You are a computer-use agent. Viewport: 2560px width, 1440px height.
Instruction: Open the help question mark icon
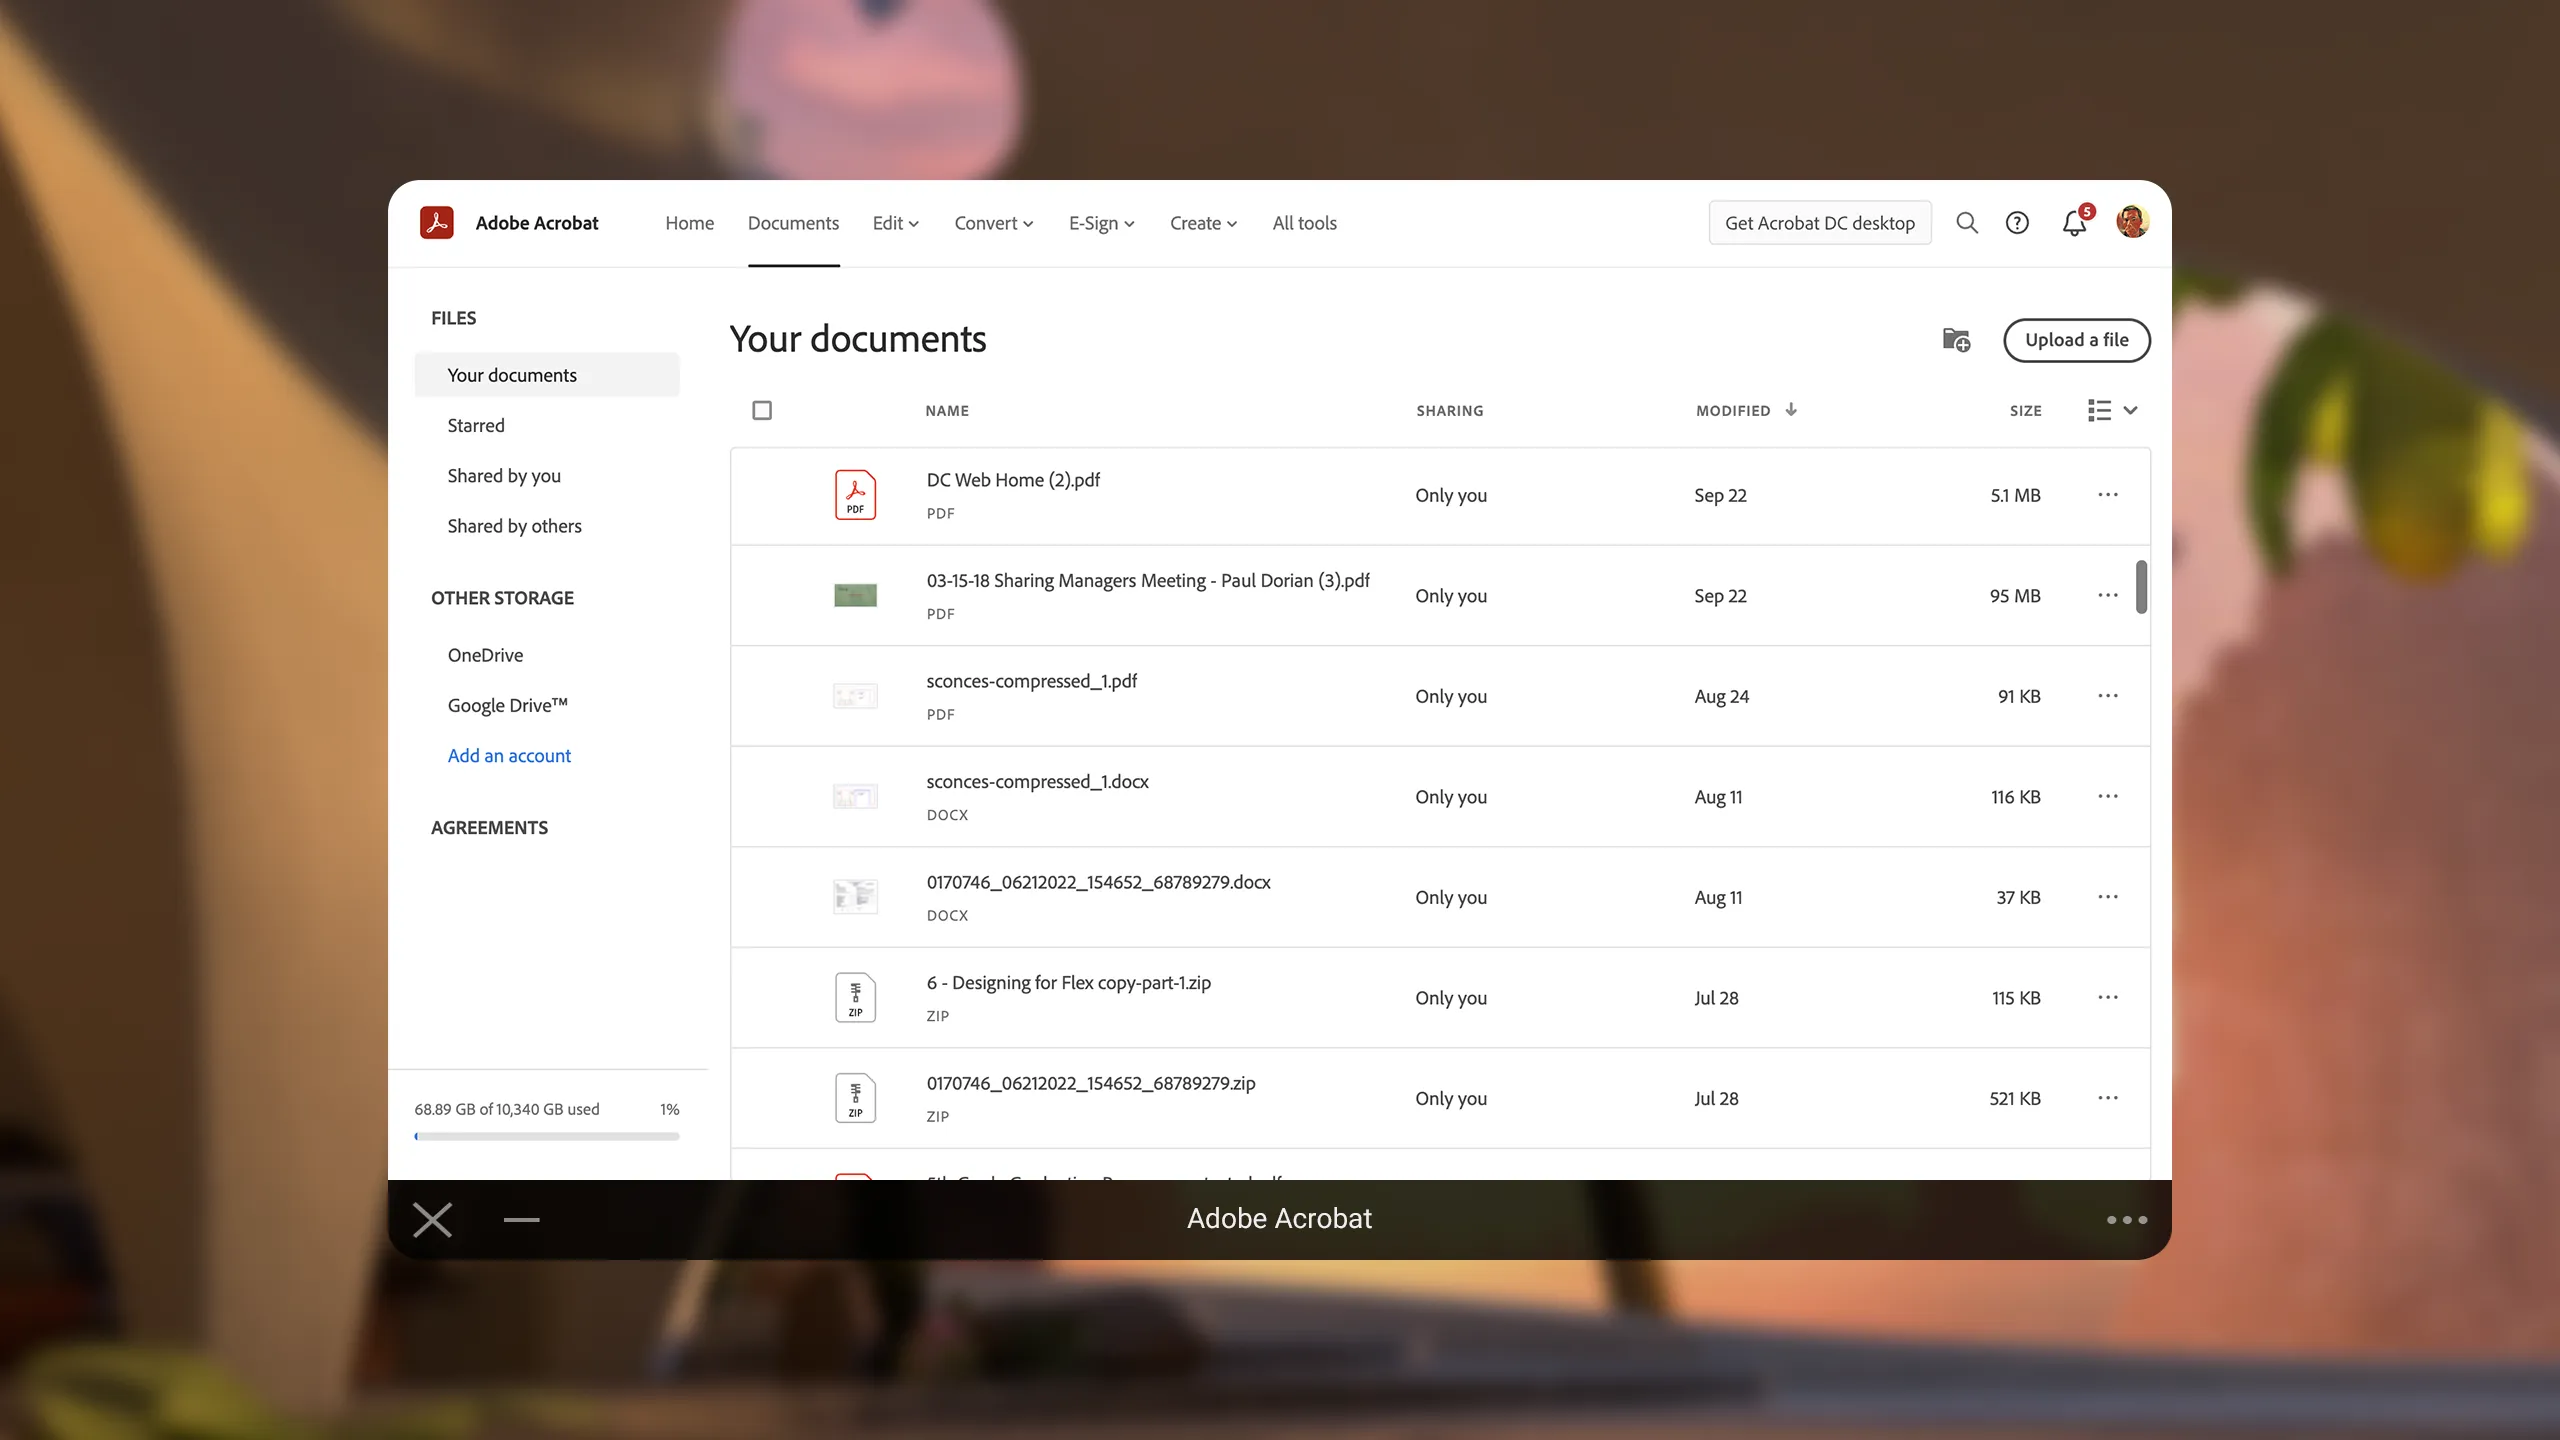coord(2017,223)
